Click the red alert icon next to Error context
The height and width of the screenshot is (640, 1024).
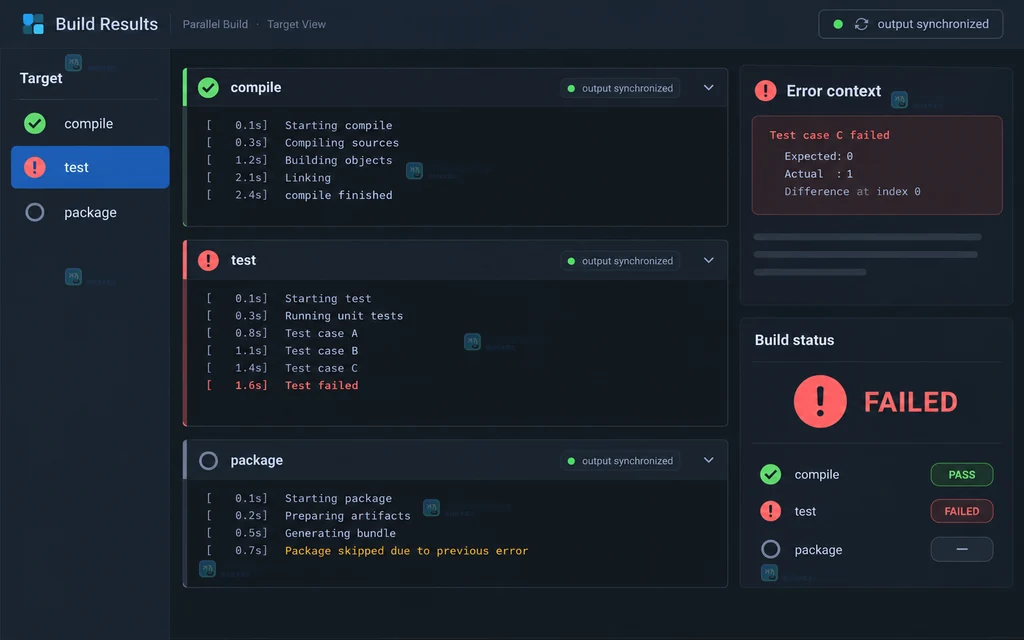click(x=765, y=91)
